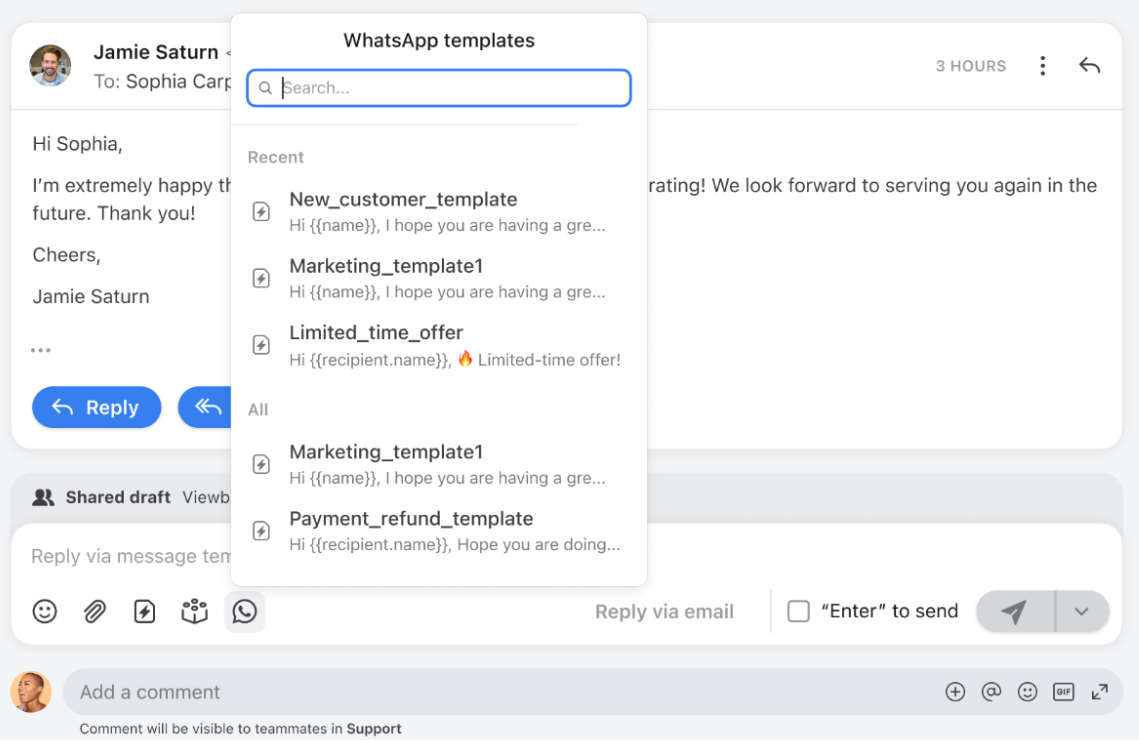Open the Reply via email channel selector

[x=664, y=612]
